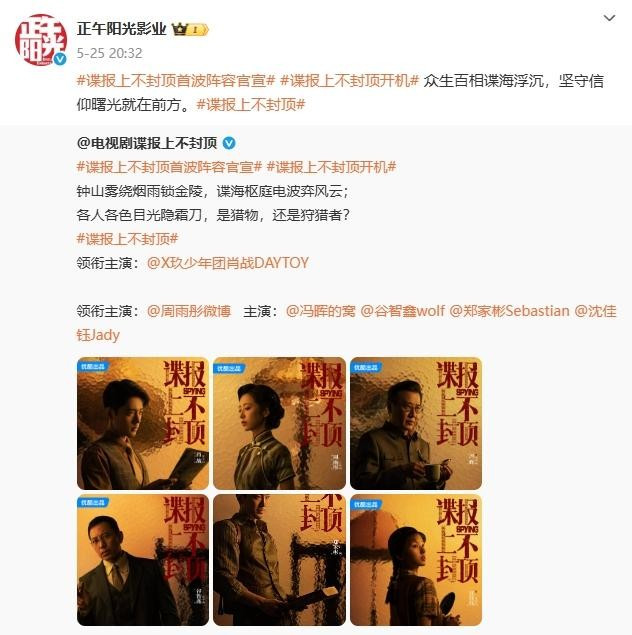Viewport: 632px width, 635px height.
Task: View the poster of the man reading a folder
Action: (x=143, y=423)
